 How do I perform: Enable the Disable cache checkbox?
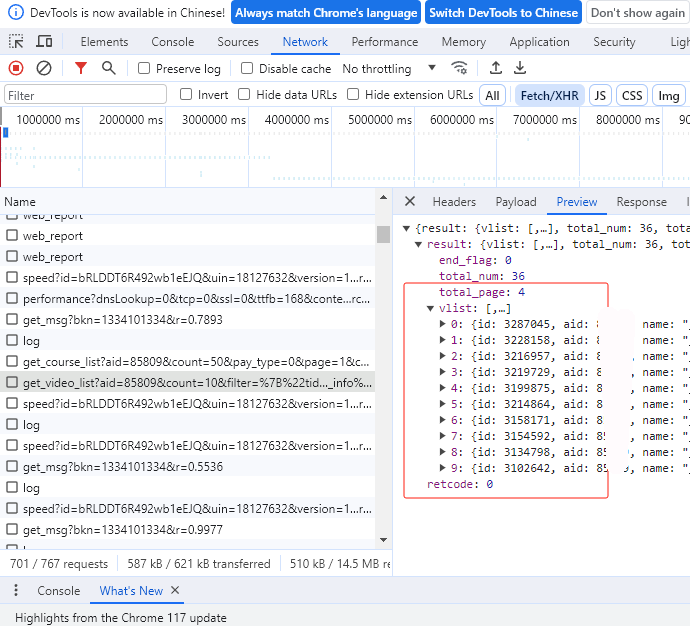(x=247, y=68)
